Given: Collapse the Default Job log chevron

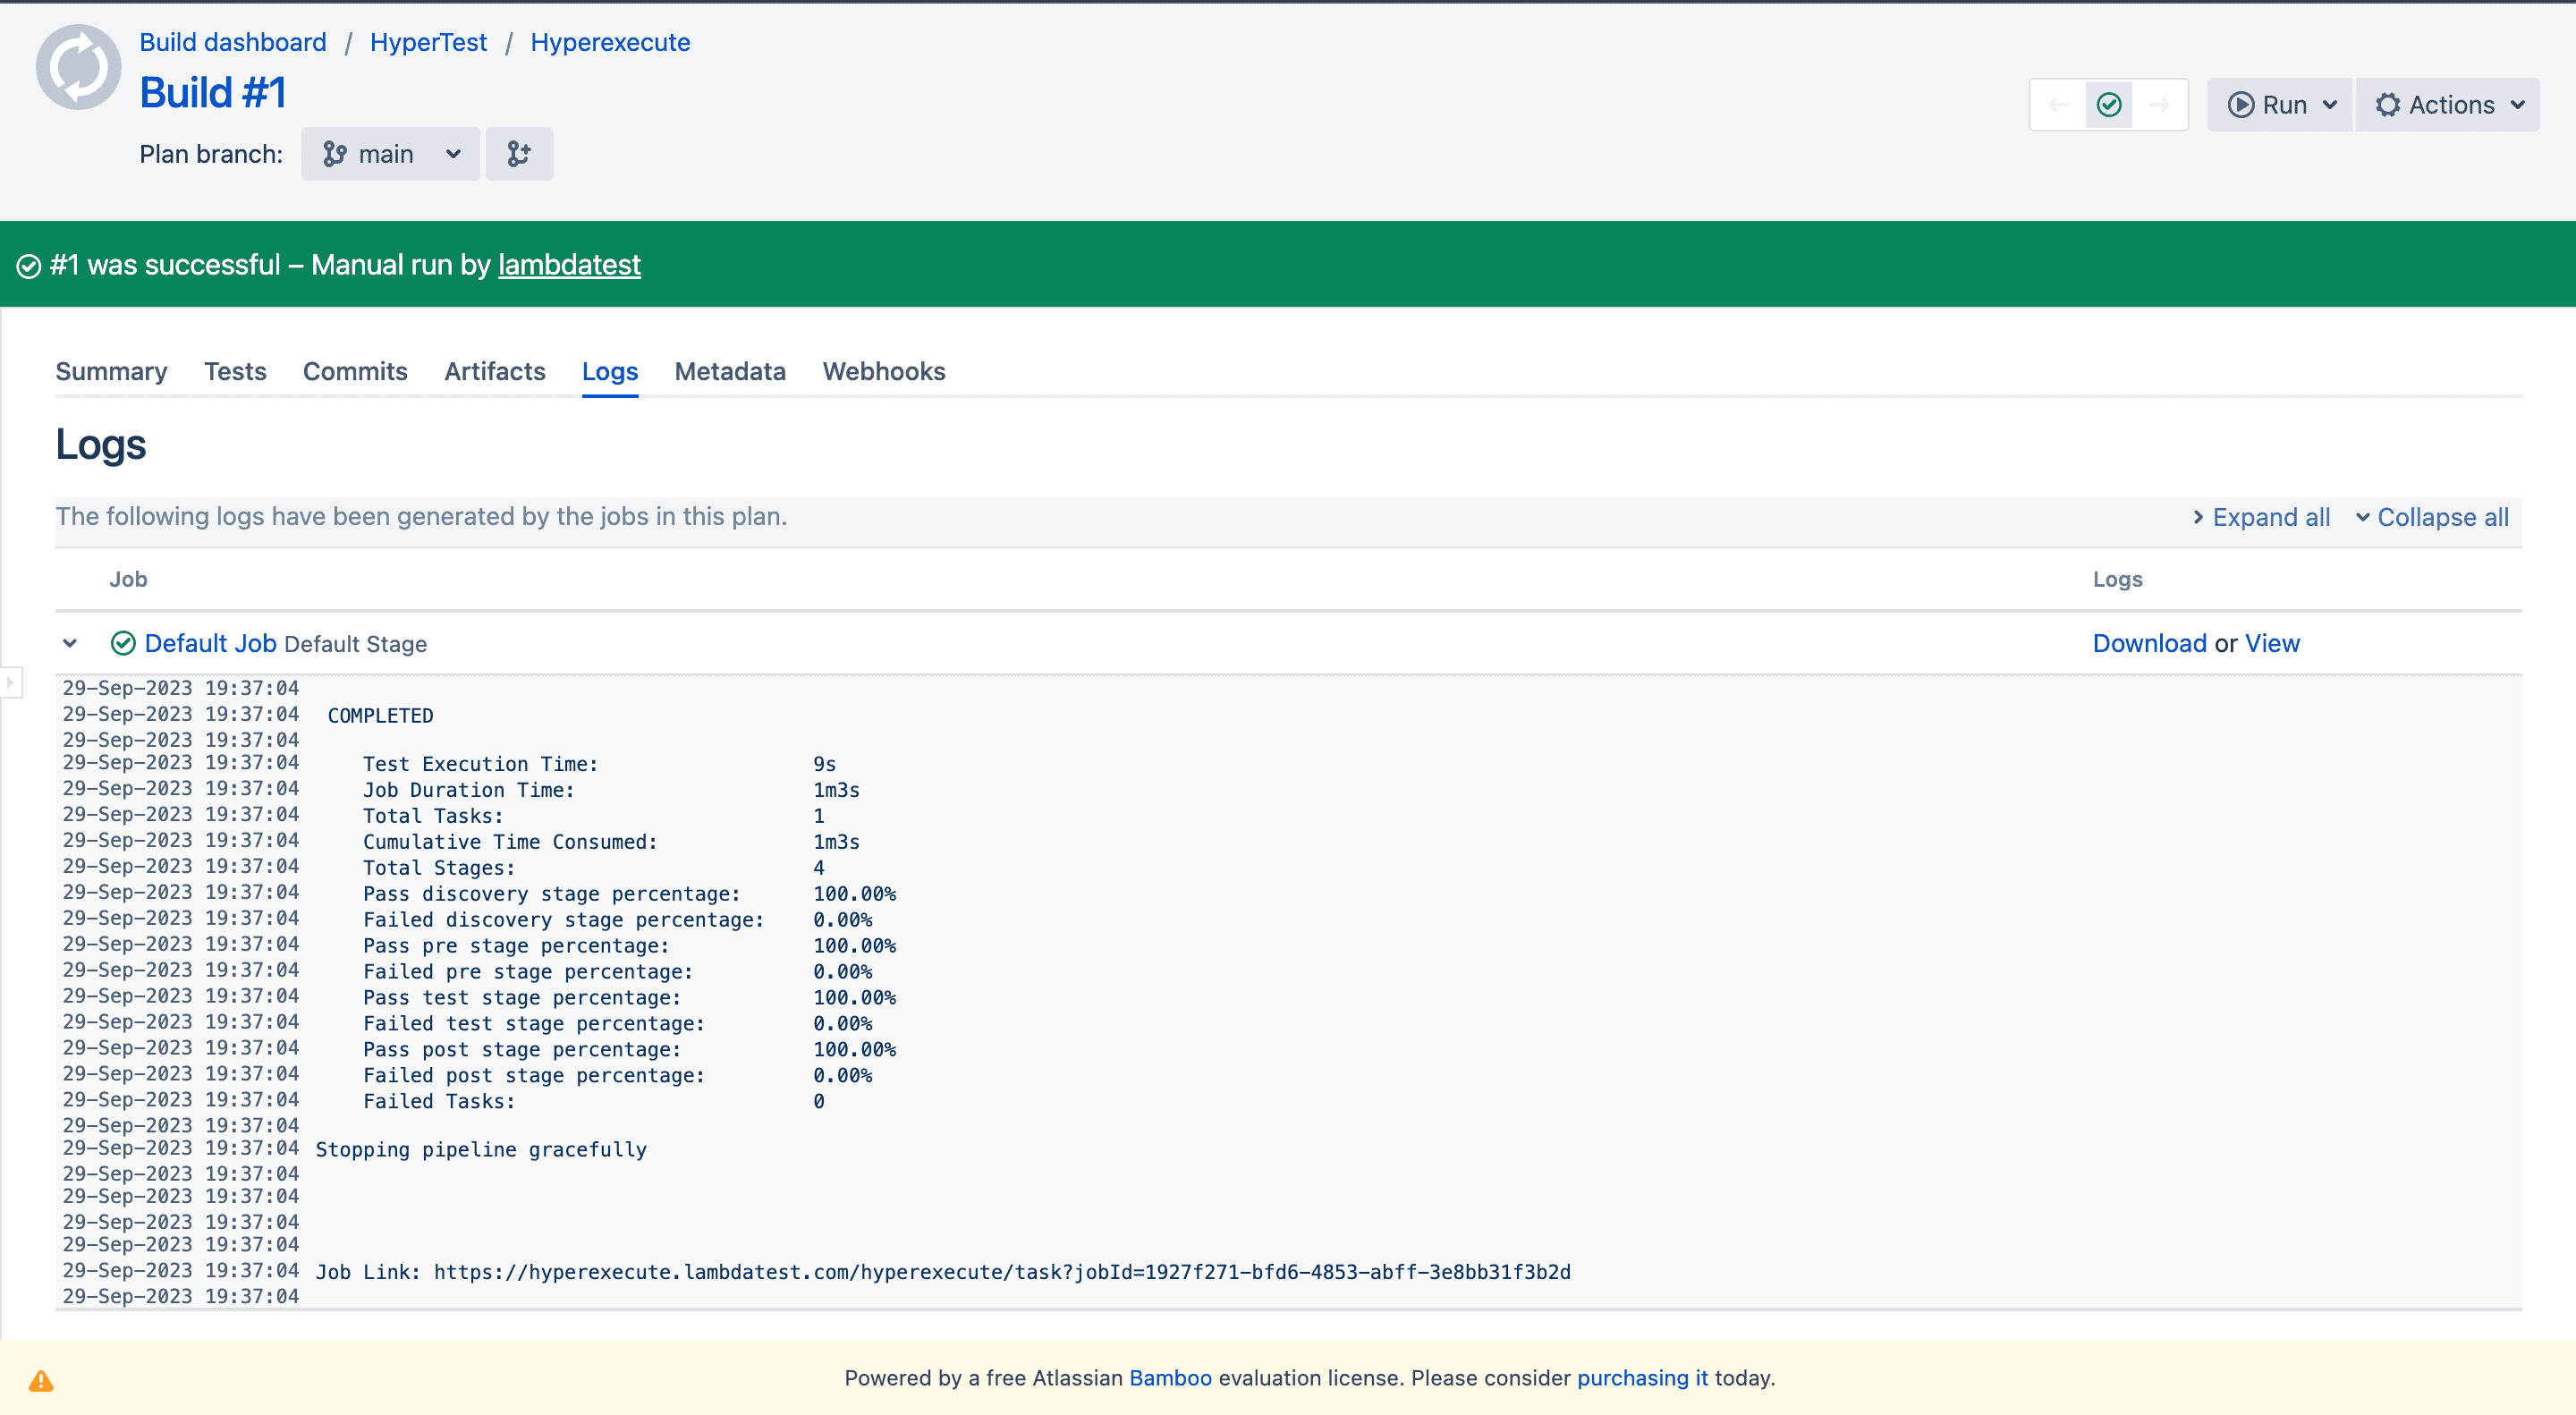Looking at the screenshot, I should click(x=70, y=643).
